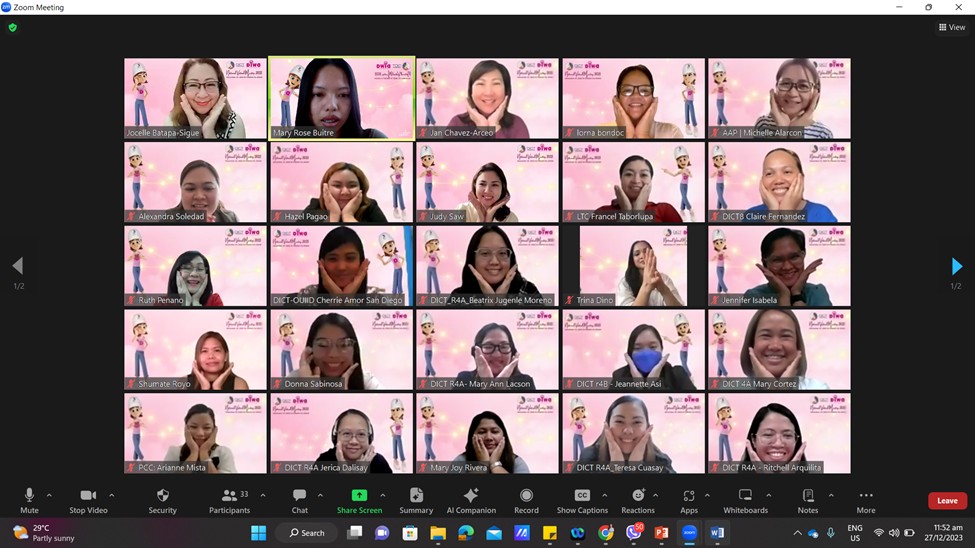Start Share Screen
Screen dimensions: 975x548
[x=359, y=499]
